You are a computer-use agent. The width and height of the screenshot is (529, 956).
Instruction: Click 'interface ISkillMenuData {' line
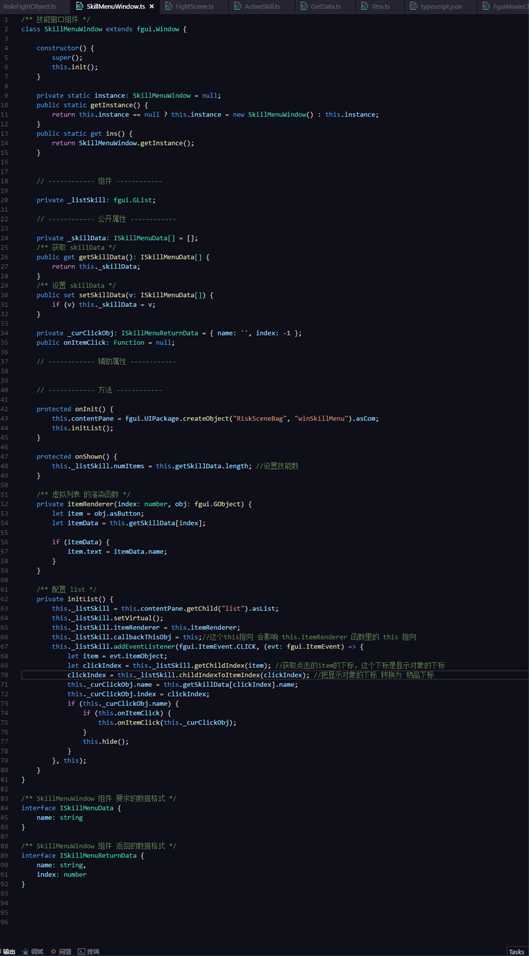71,808
